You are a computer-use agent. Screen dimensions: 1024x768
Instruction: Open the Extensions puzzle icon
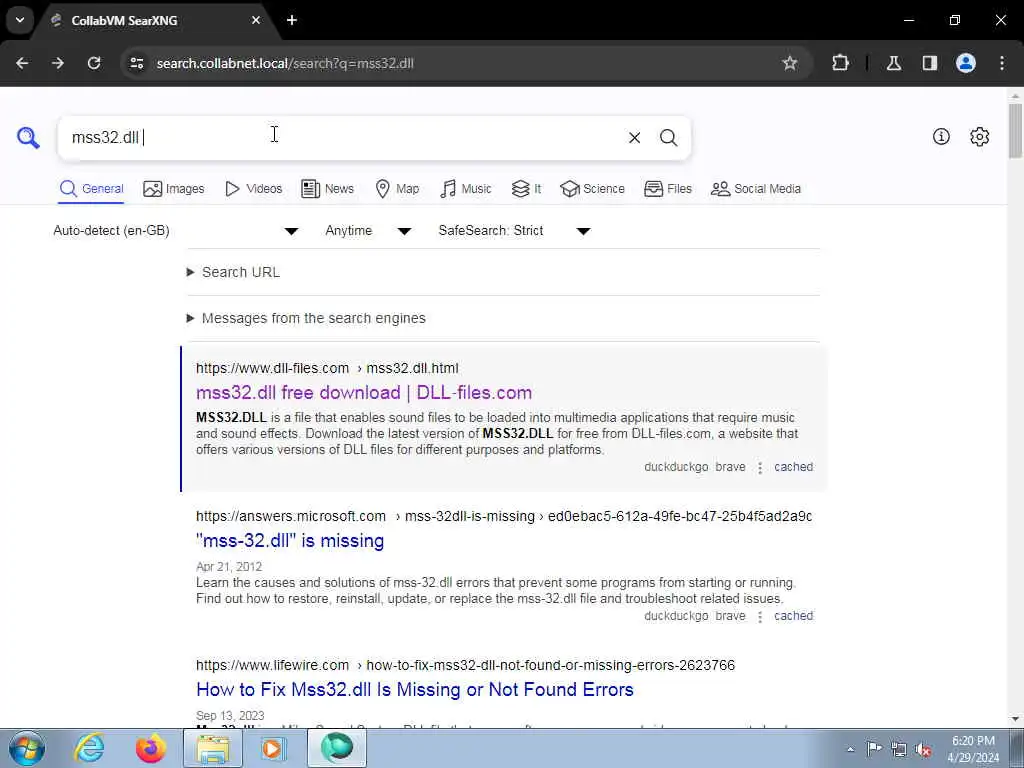click(840, 63)
